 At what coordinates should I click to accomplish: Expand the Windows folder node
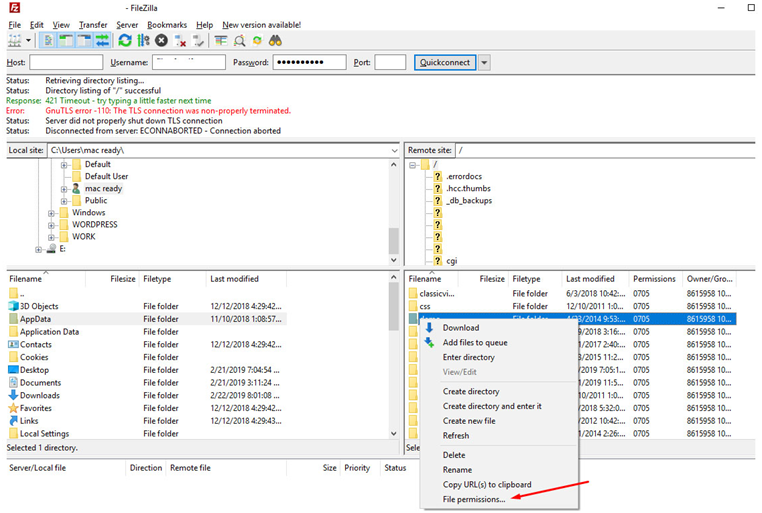(x=51, y=213)
